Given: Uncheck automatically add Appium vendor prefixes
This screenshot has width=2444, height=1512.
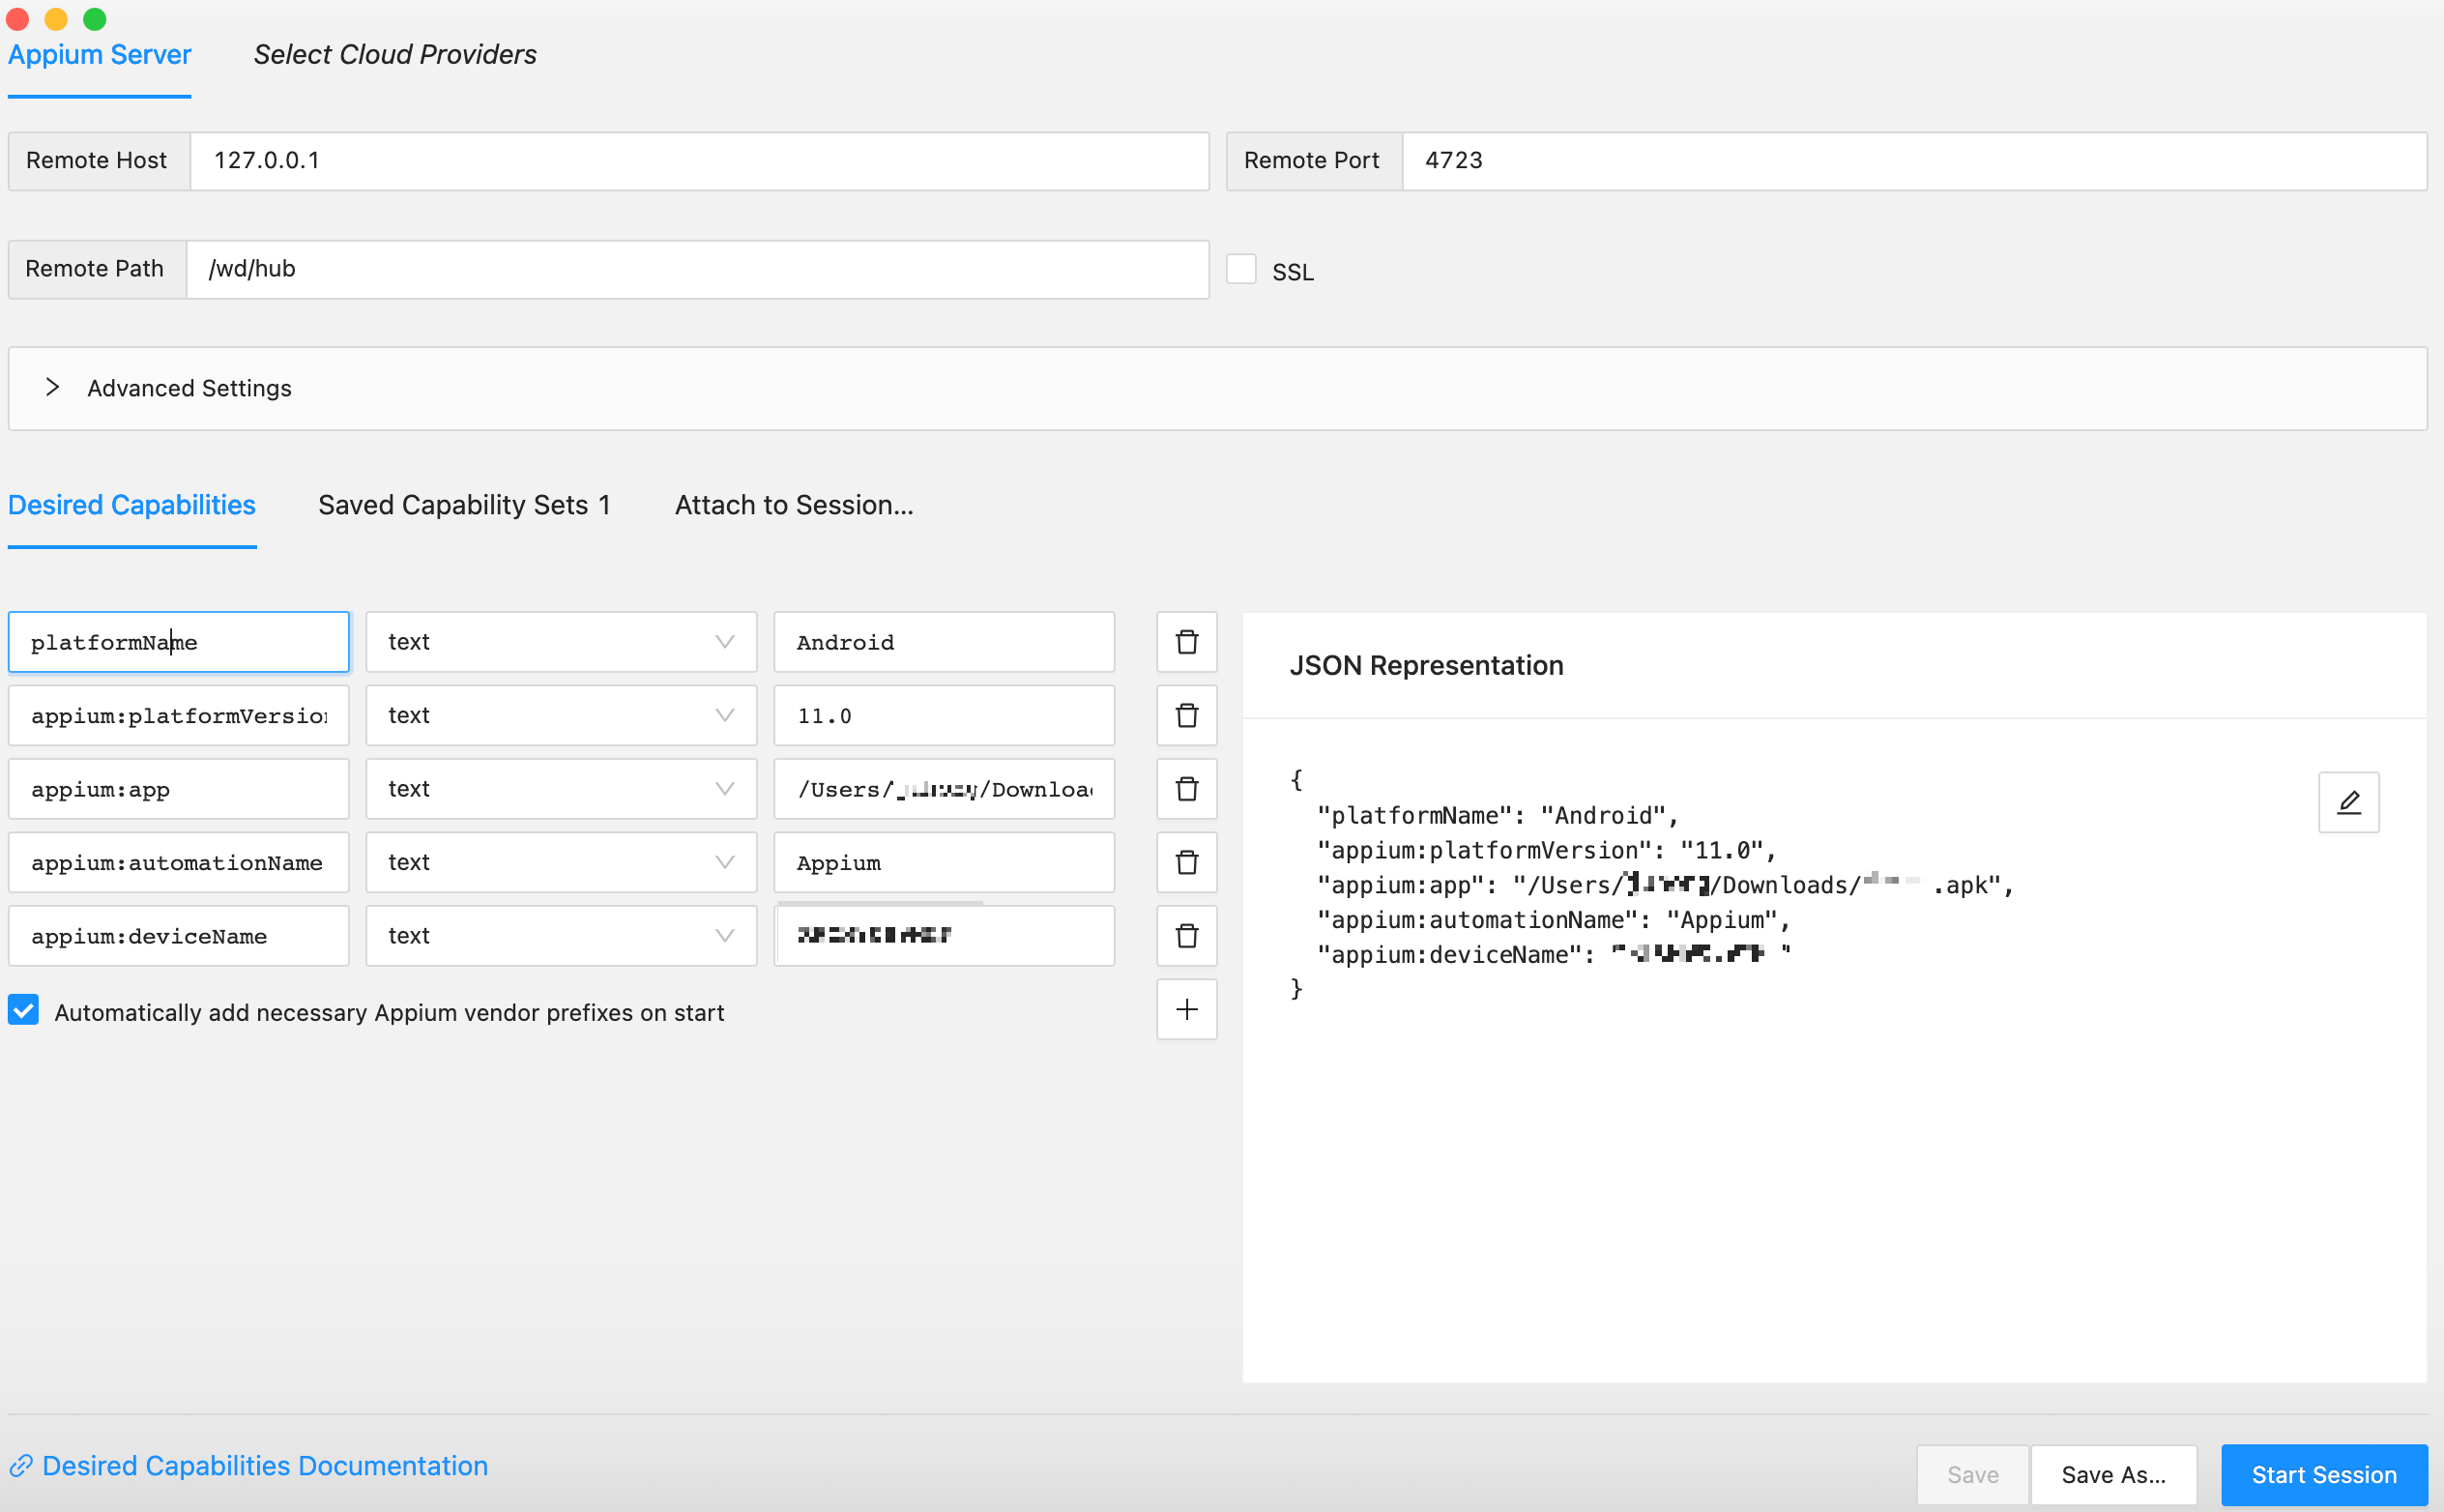Looking at the screenshot, I should point(23,1010).
